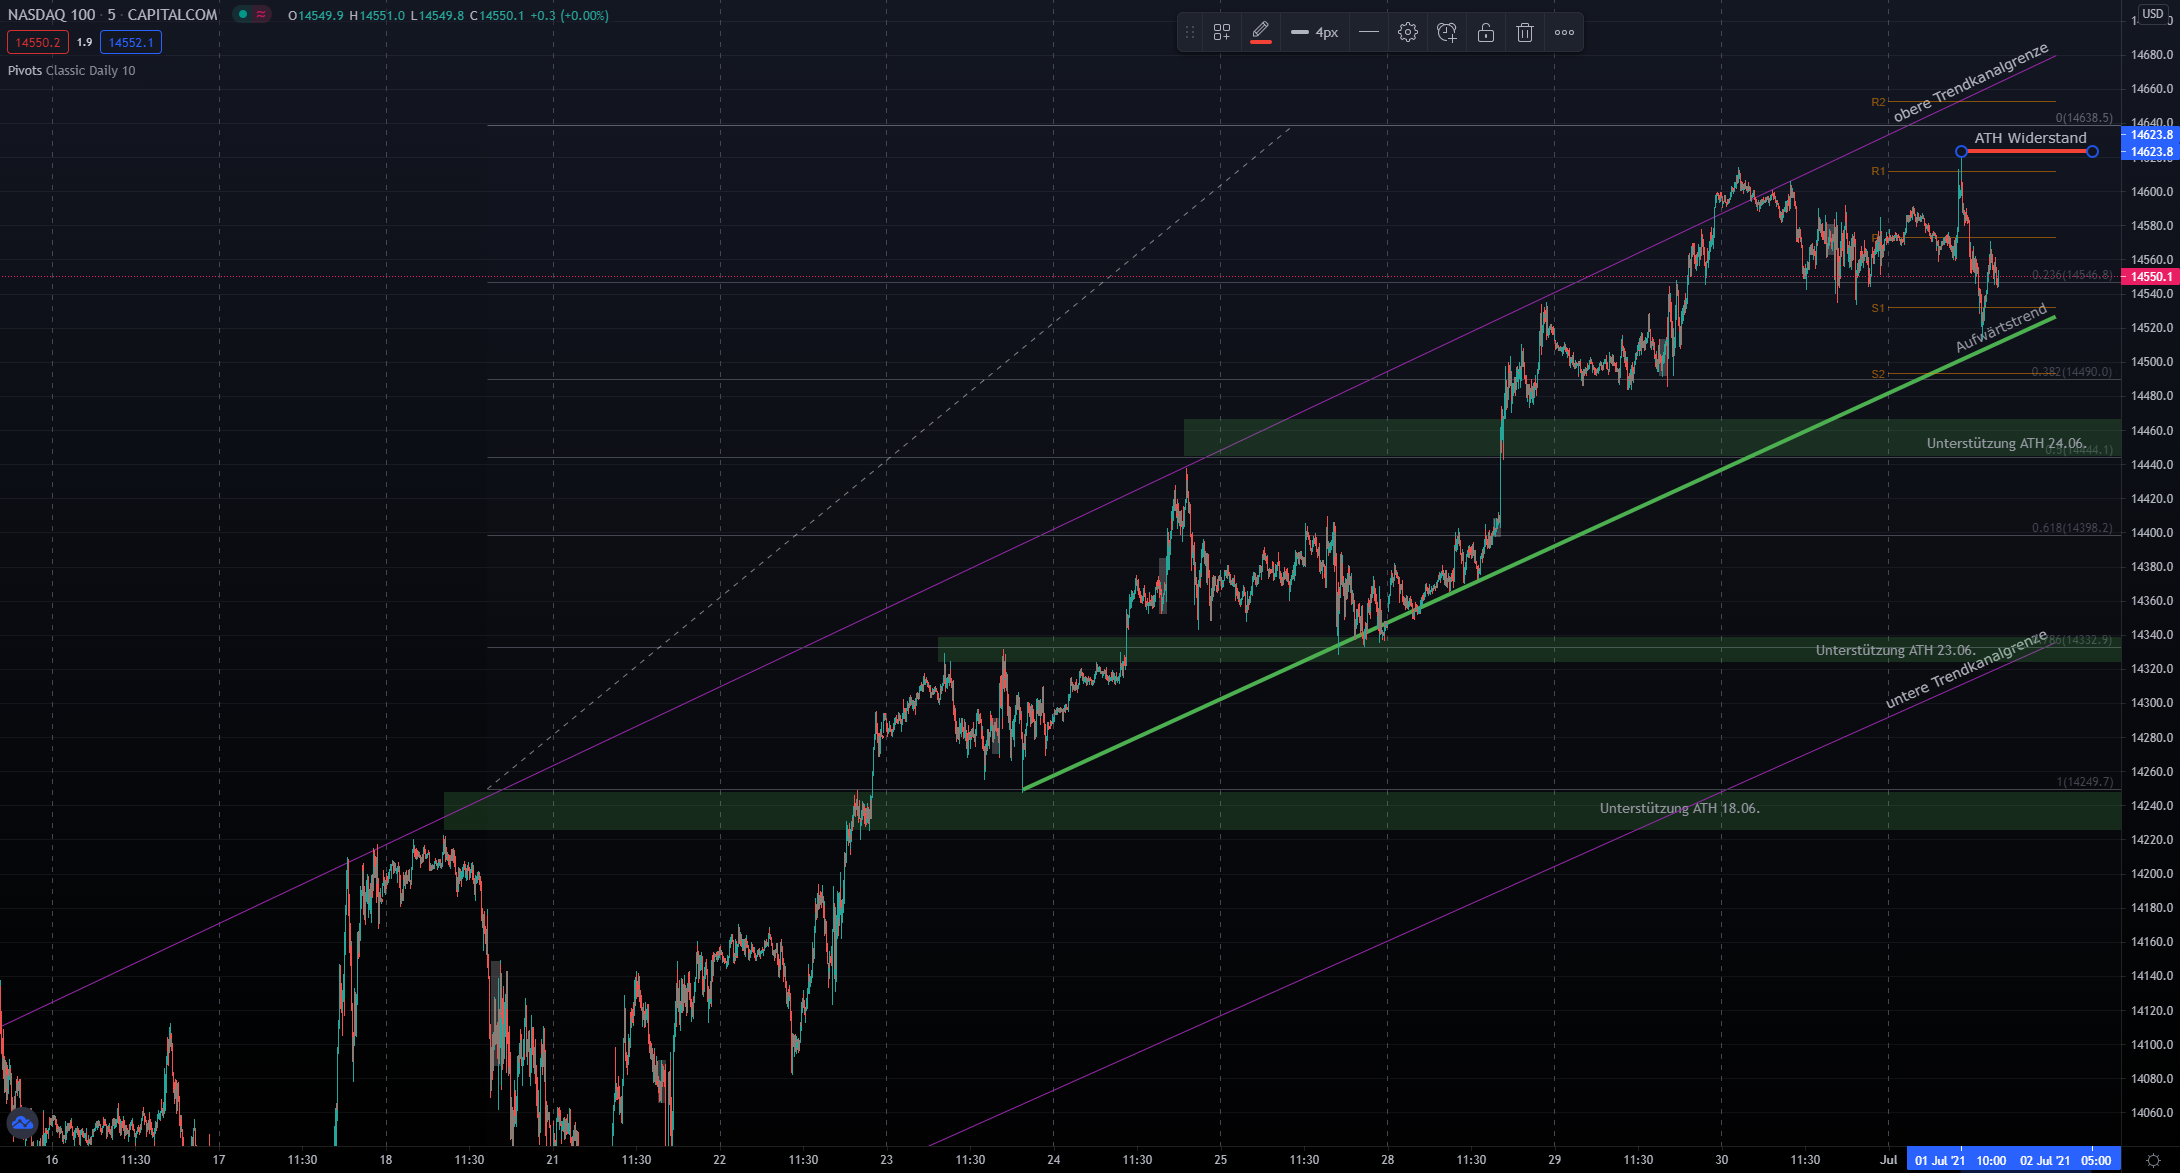Click the red sell price 14550.2 button
2180x1173 pixels.
[38, 42]
